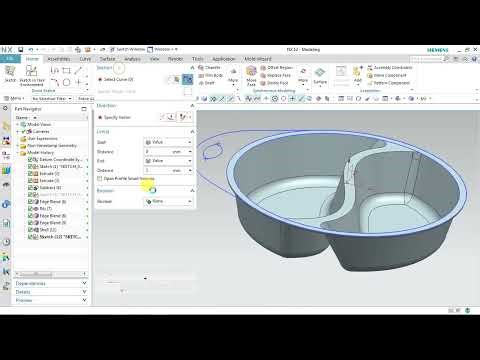Click the Offset Region tool
480x360 pixels.
276,68
